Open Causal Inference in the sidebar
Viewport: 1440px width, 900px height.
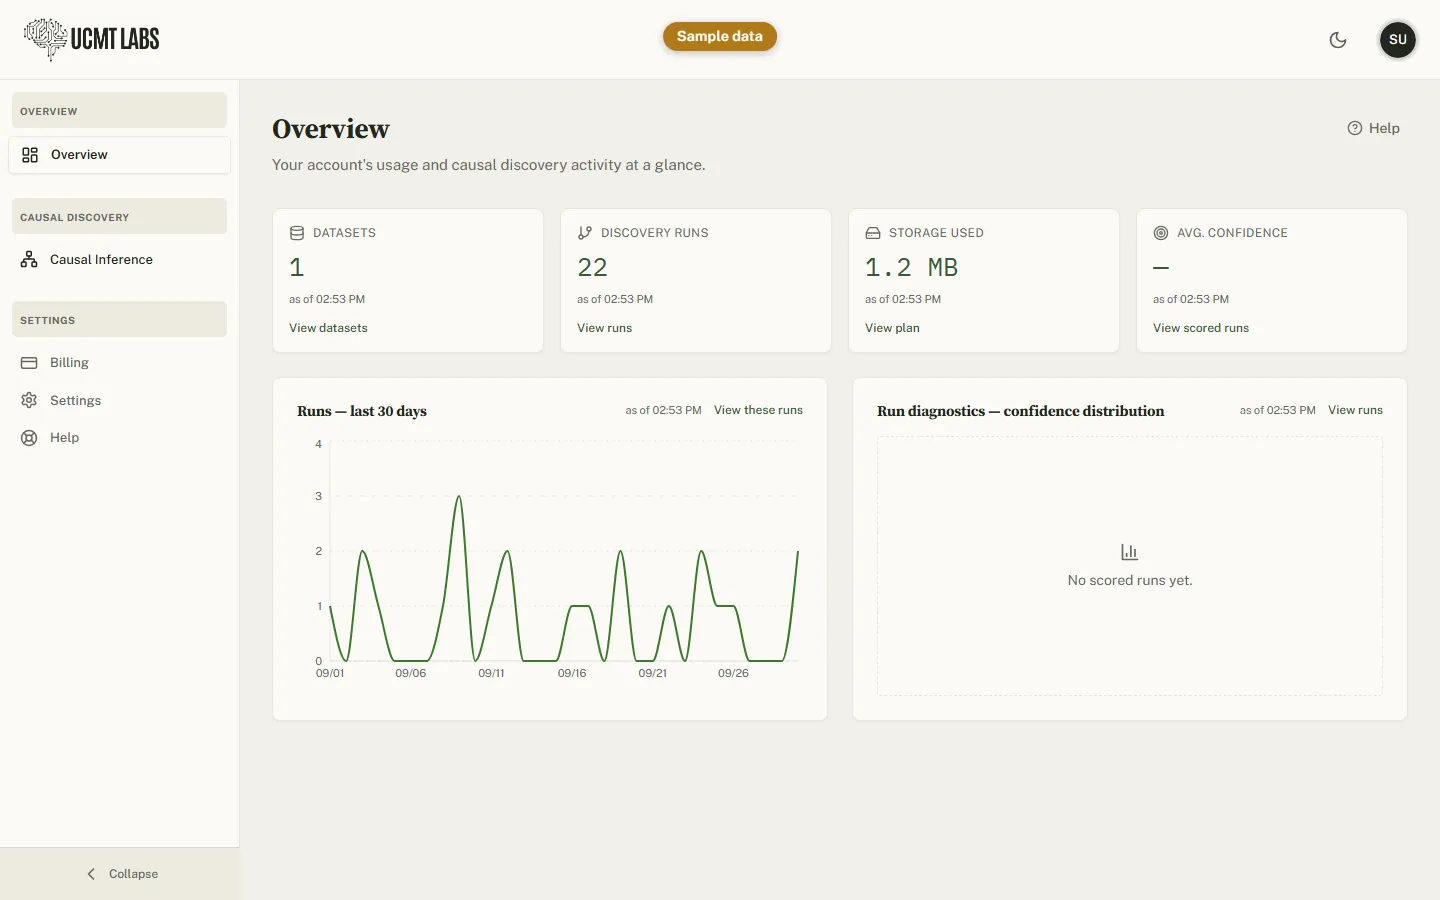(x=120, y=260)
